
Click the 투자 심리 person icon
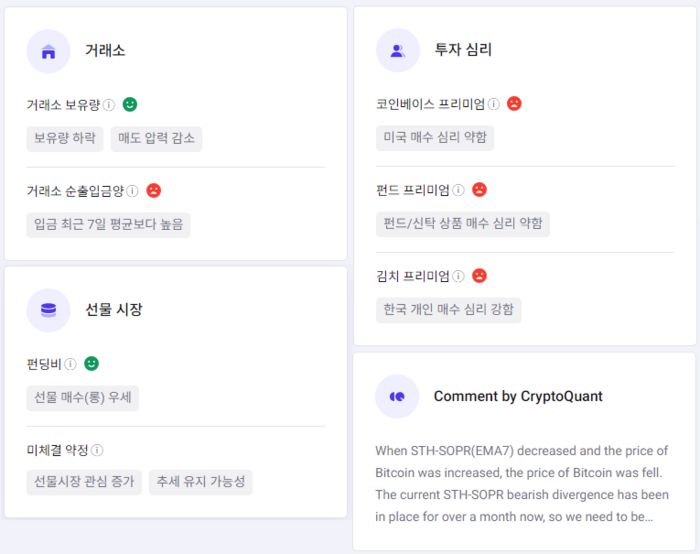point(397,50)
